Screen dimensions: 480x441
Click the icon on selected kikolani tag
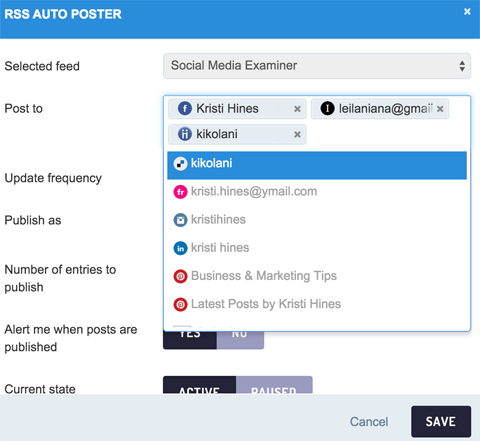click(x=185, y=134)
